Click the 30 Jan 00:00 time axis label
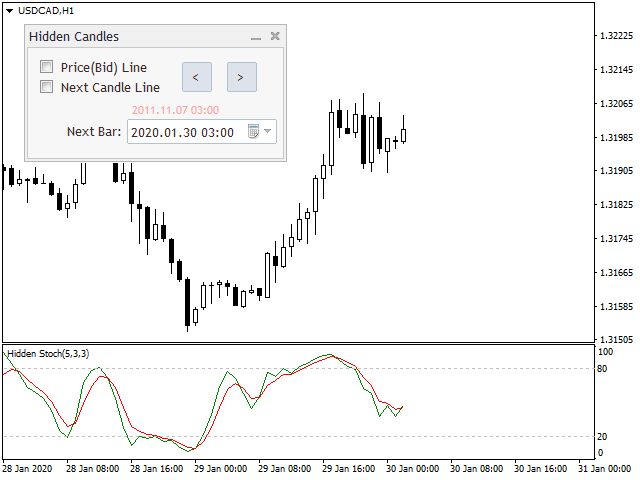The width and height of the screenshot is (640, 480). pos(412,469)
